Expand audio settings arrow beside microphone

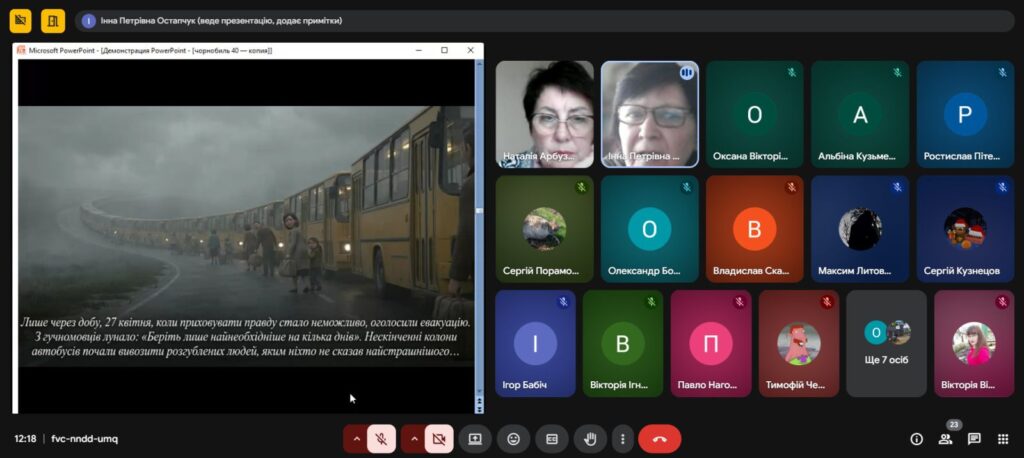[355, 438]
